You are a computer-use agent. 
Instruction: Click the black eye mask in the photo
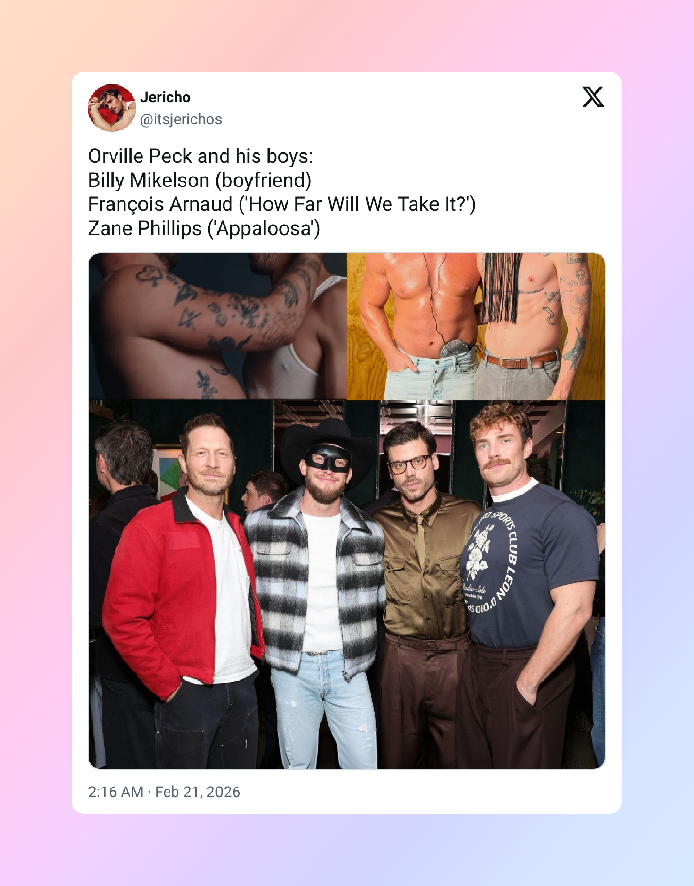point(328,458)
